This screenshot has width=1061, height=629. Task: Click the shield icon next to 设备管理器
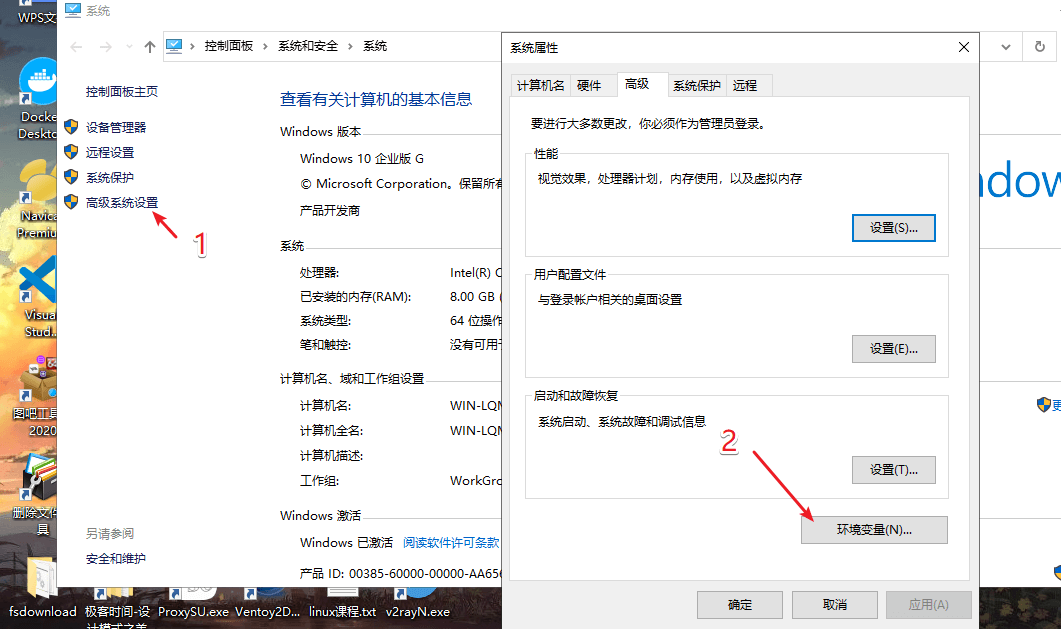pos(71,127)
